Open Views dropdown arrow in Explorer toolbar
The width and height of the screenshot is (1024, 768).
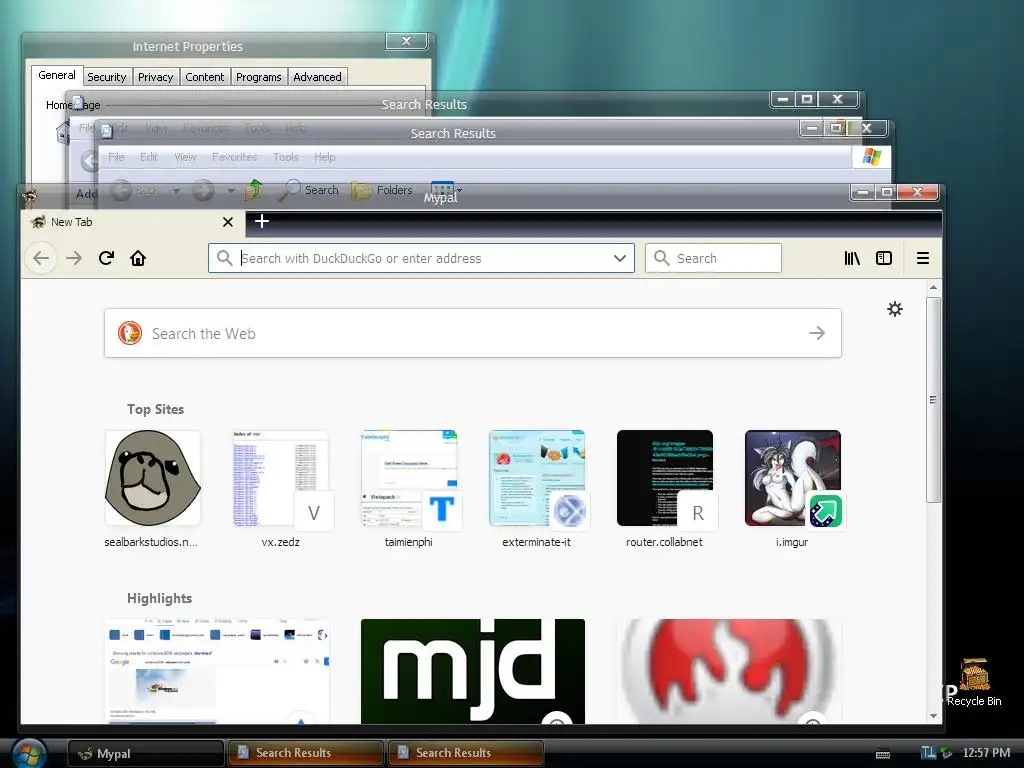pyautogui.click(x=460, y=190)
